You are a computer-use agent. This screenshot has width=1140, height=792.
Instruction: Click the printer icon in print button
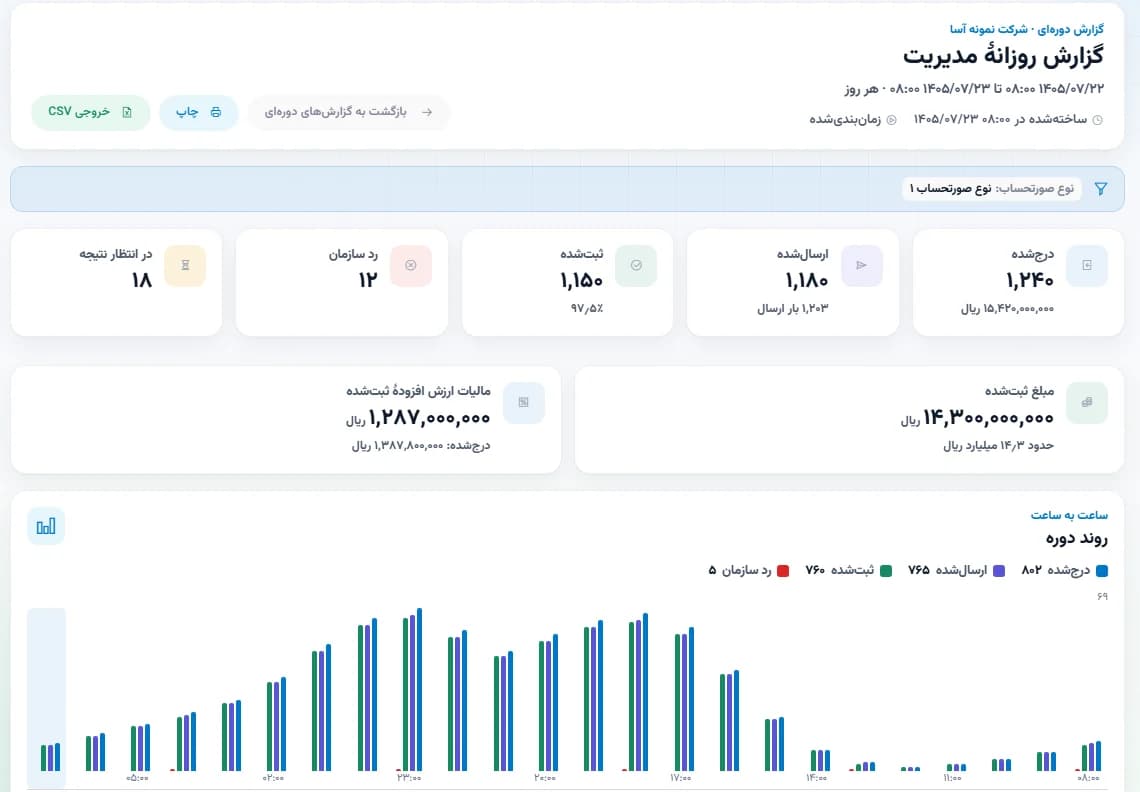tap(216, 112)
